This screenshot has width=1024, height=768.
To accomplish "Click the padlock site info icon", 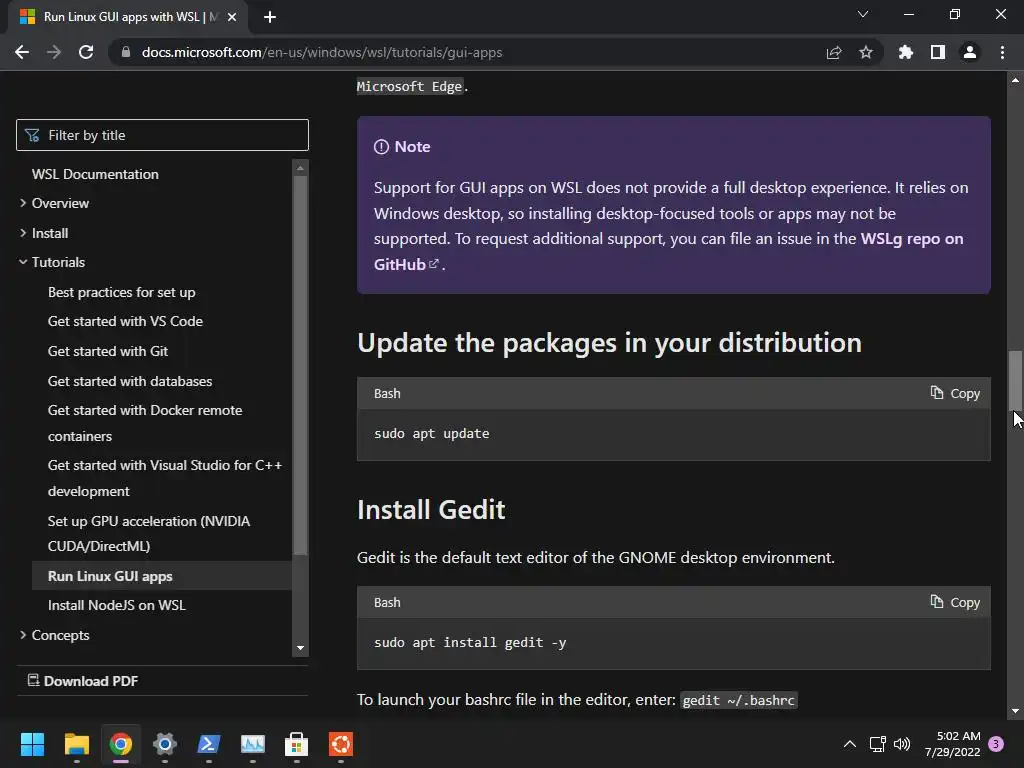I will (x=126, y=52).
